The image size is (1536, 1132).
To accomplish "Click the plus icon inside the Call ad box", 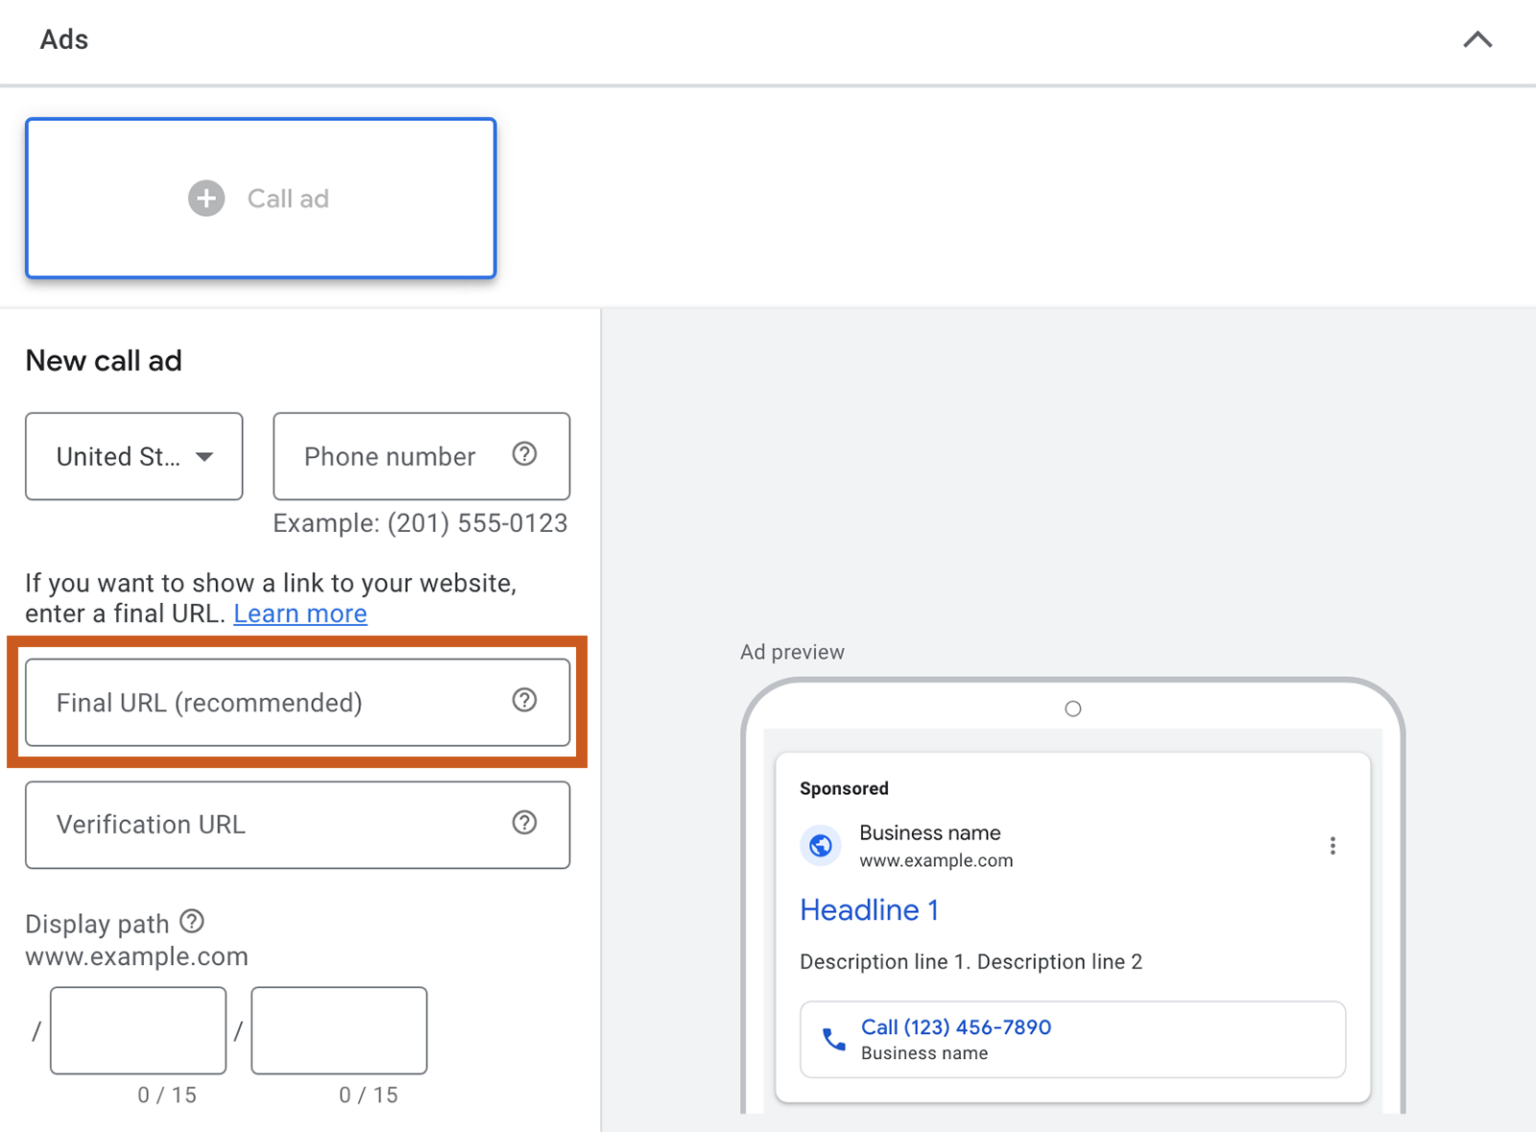I will coord(206,198).
